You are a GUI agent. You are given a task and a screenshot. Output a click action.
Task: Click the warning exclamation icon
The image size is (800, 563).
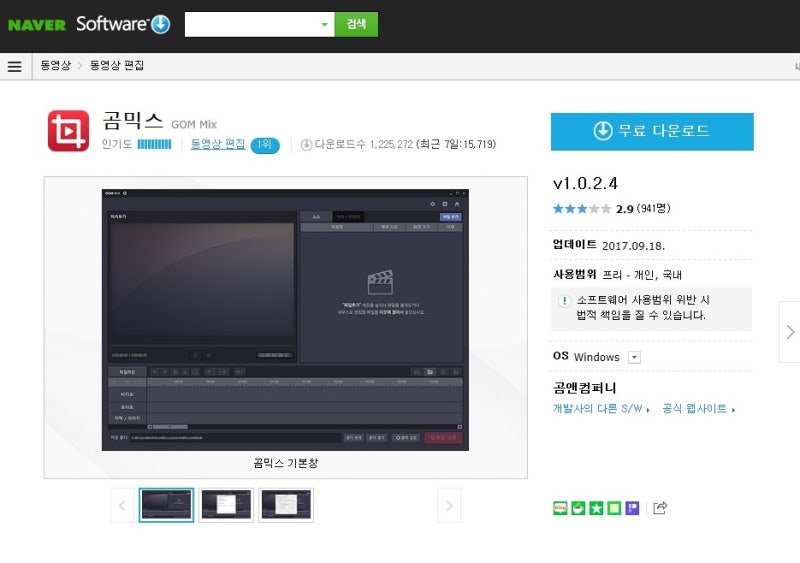tap(564, 301)
